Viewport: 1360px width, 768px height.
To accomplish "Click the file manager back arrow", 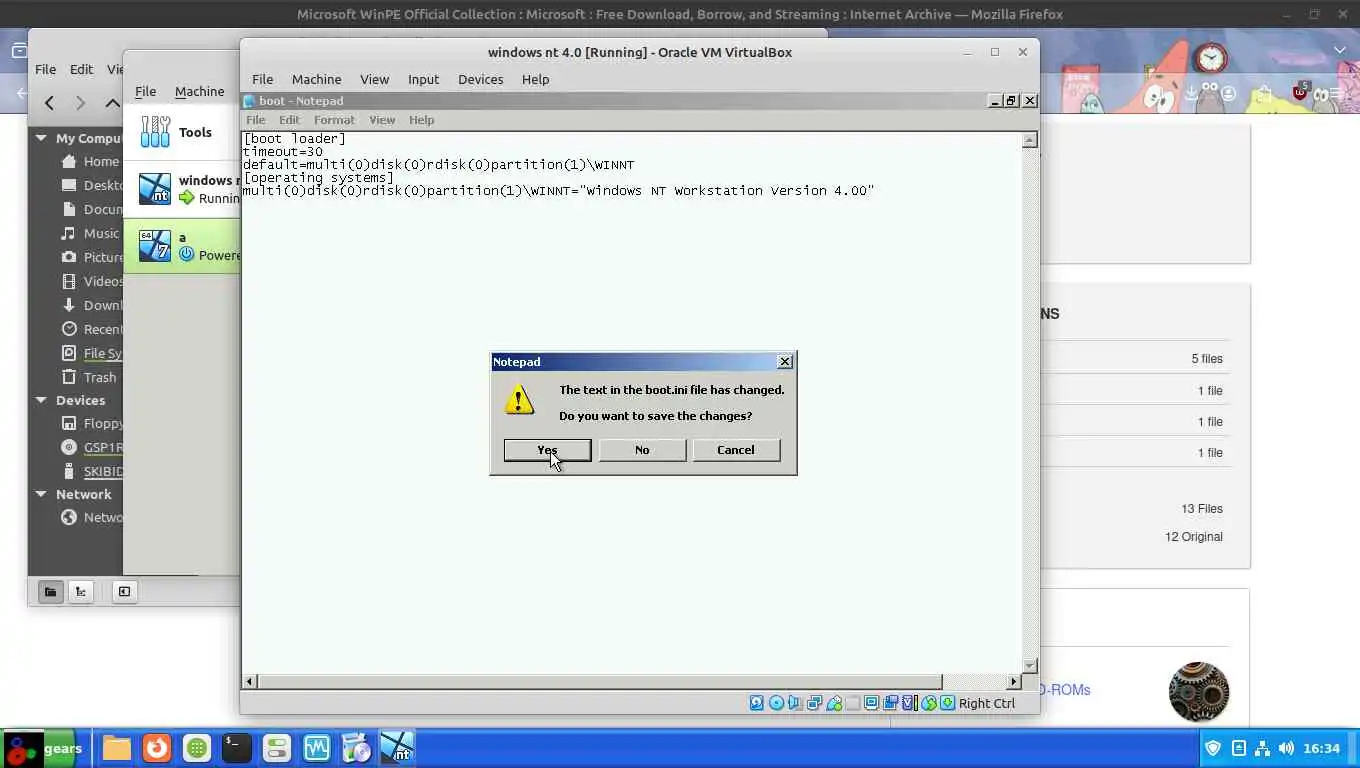I will click(x=49, y=102).
